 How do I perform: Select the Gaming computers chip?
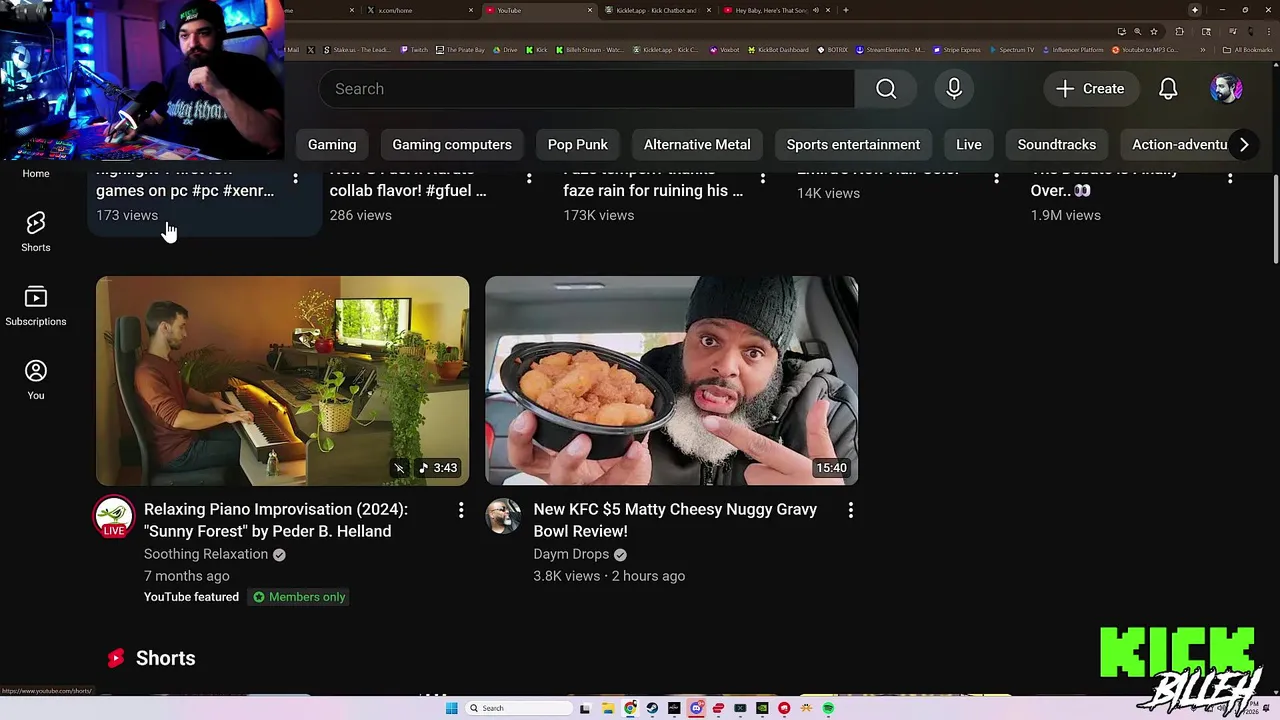tap(452, 145)
